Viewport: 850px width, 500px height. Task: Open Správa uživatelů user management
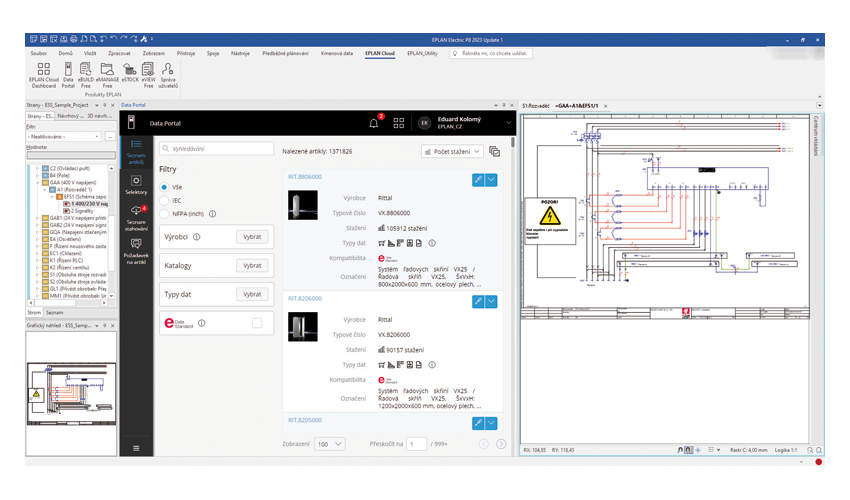(168, 75)
